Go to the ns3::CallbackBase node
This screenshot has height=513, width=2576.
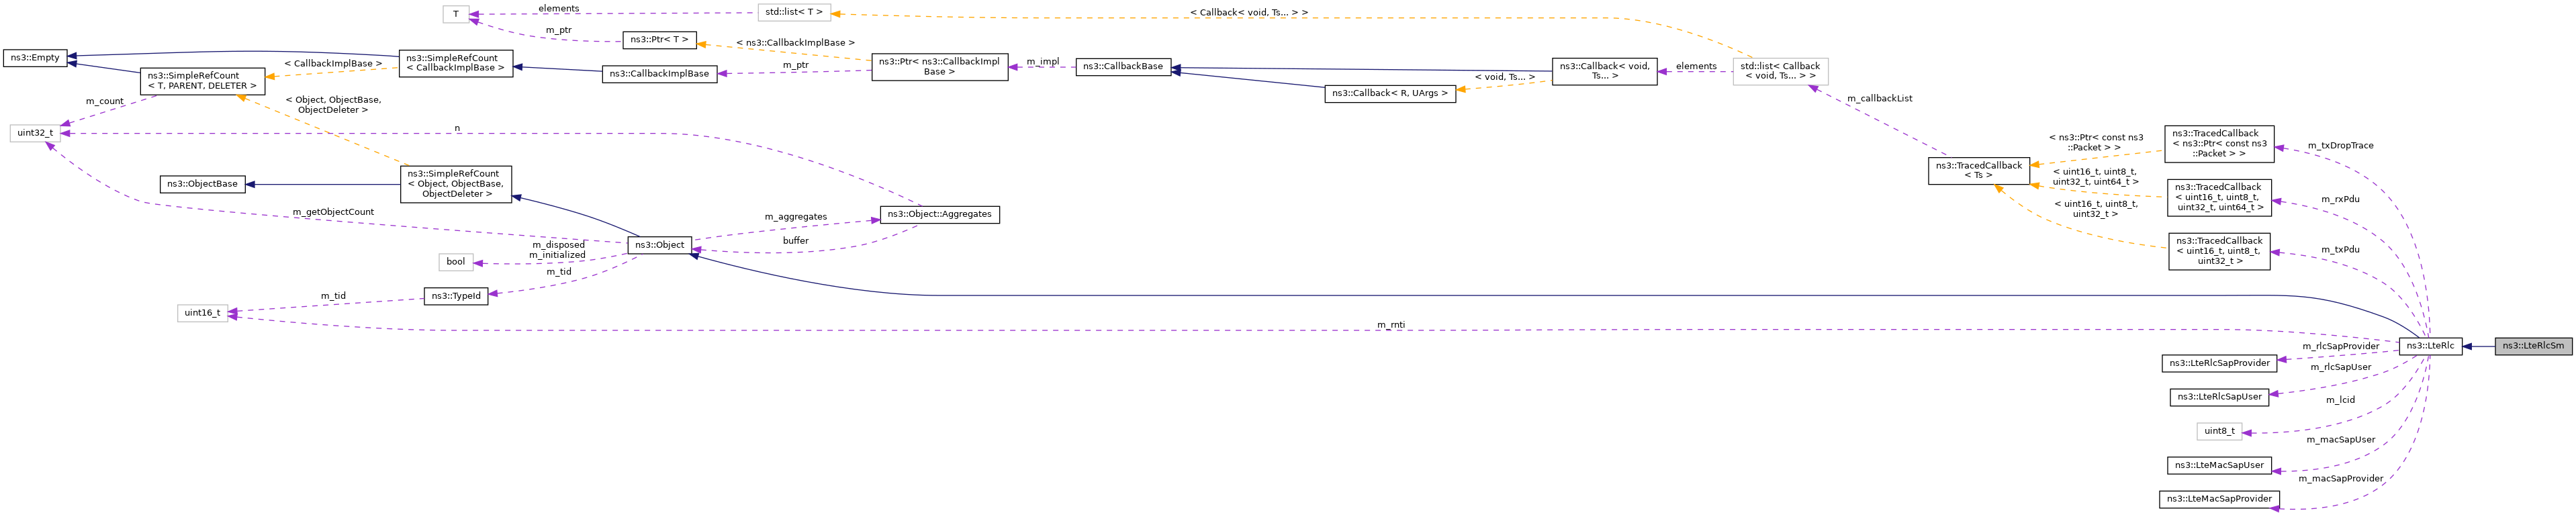coord(1123,67)
